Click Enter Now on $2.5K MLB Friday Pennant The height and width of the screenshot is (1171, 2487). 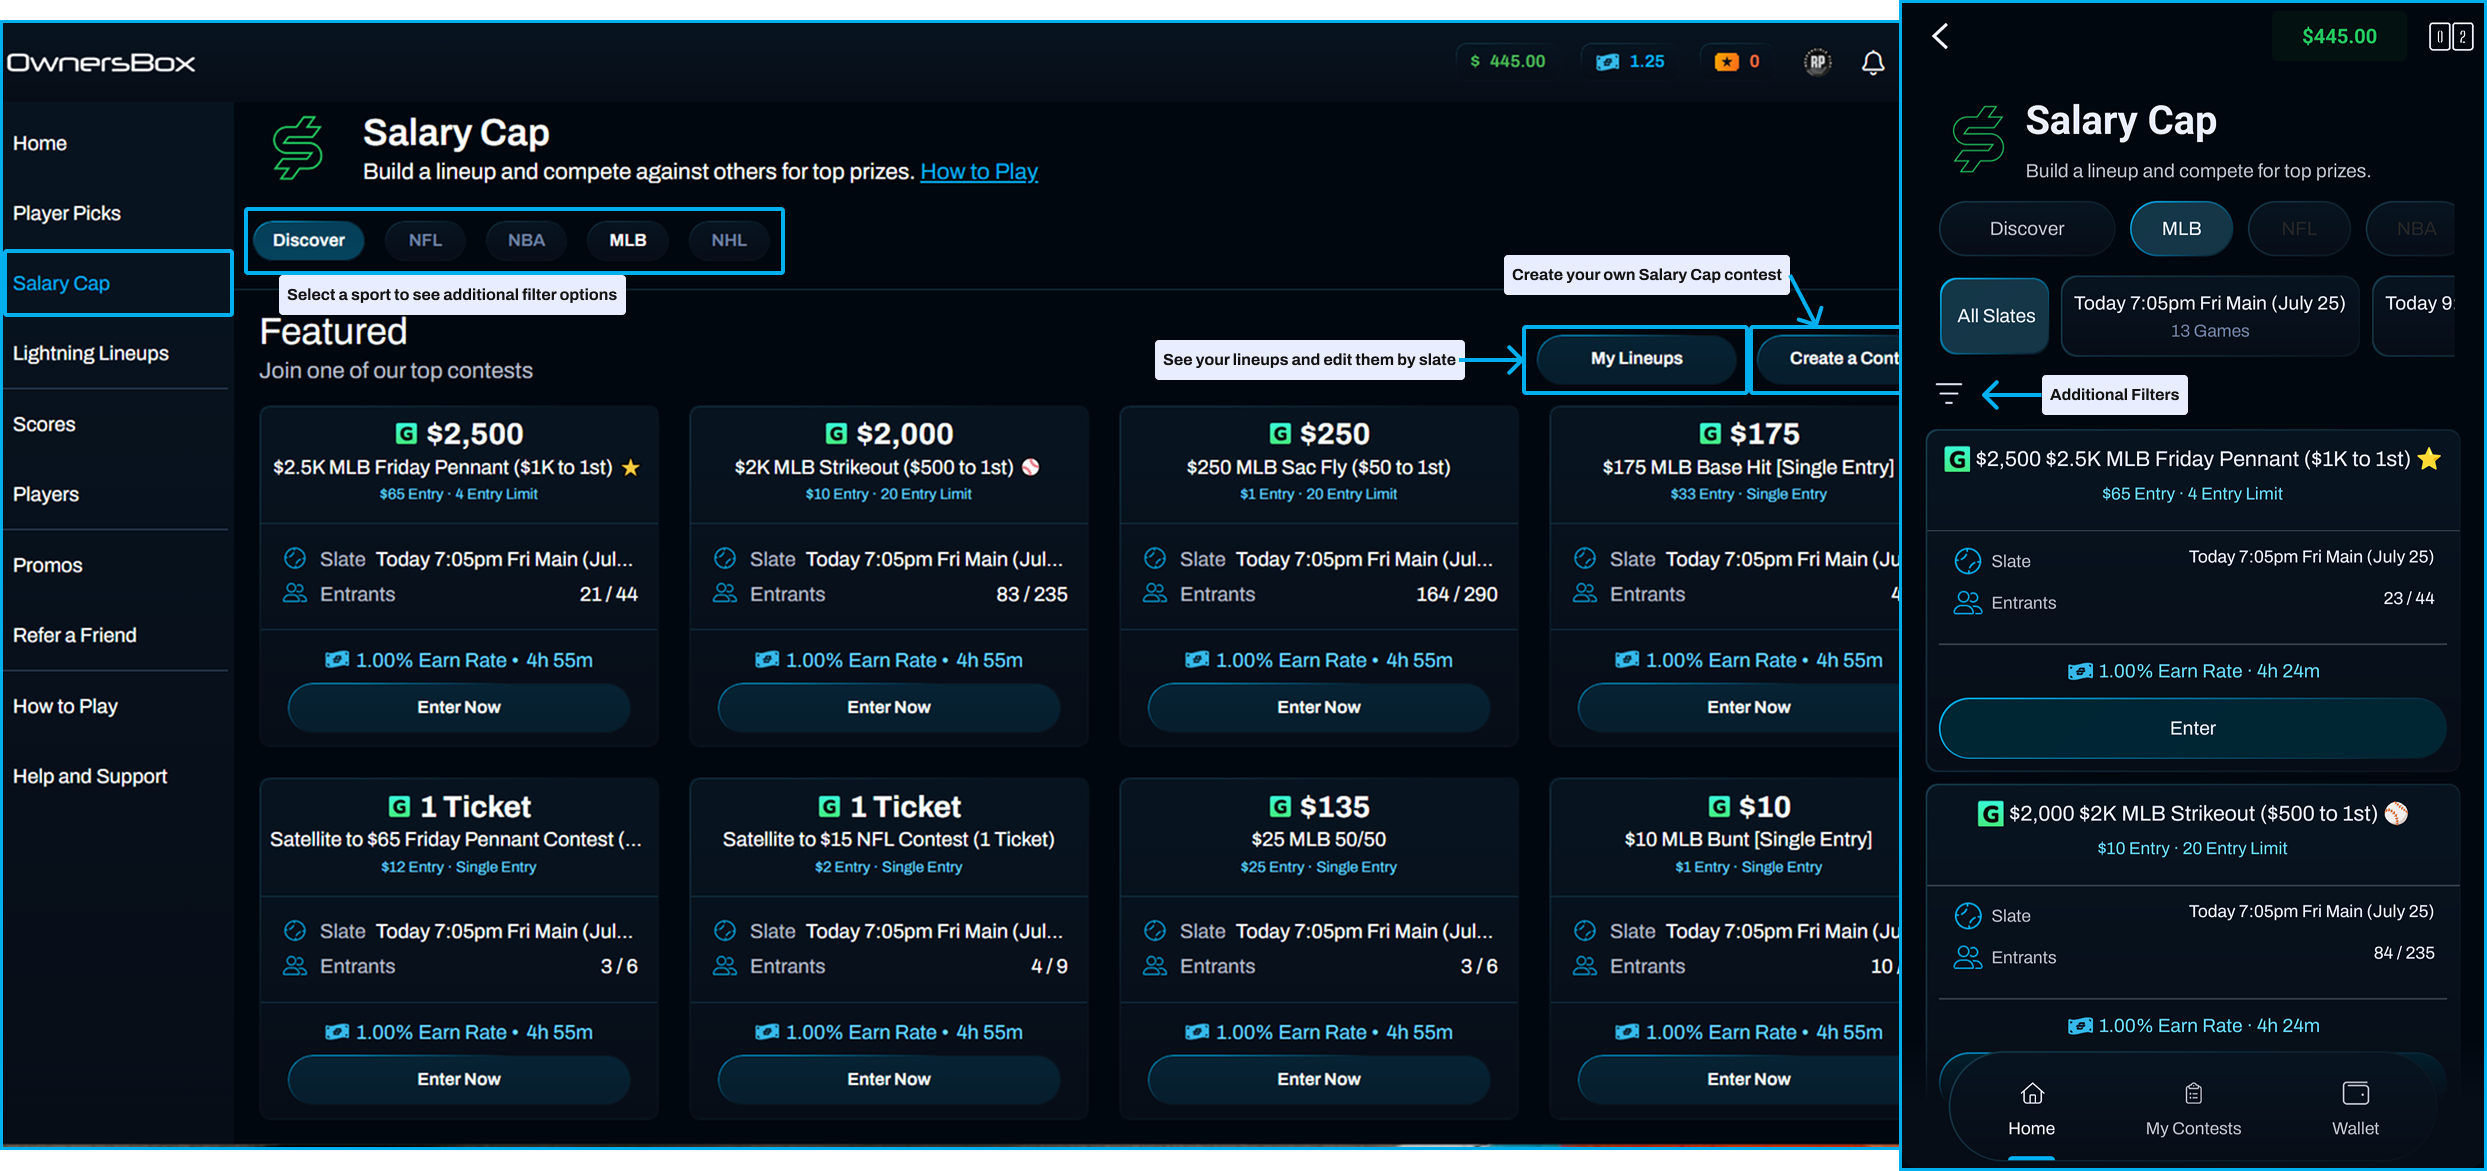459,707
